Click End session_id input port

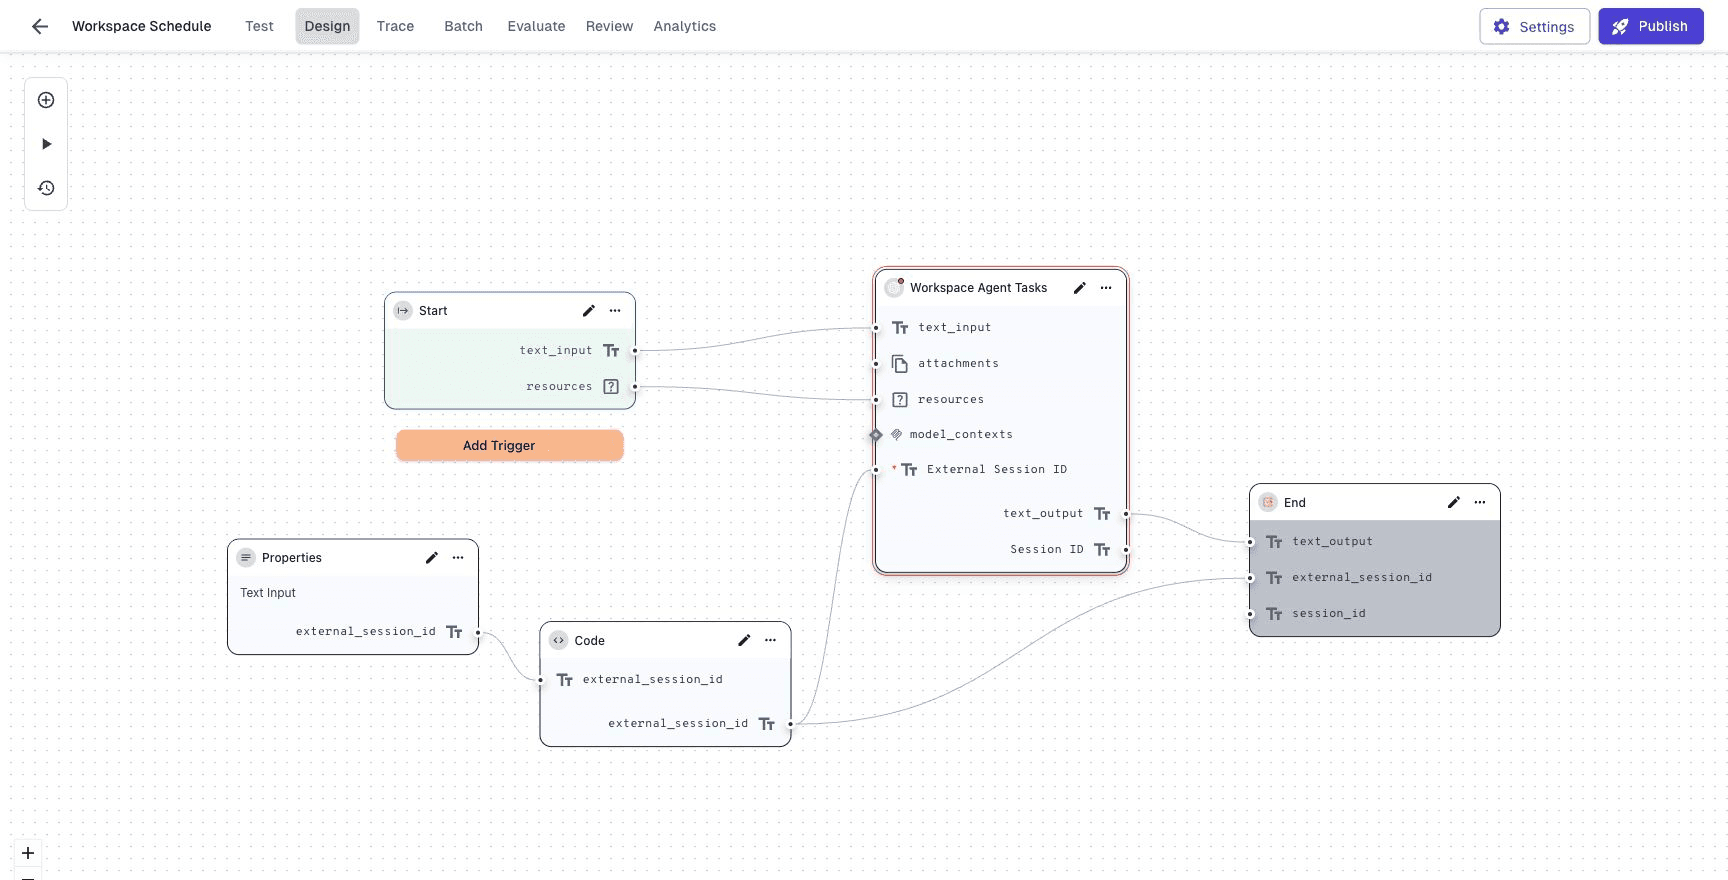pos(1250,614)
